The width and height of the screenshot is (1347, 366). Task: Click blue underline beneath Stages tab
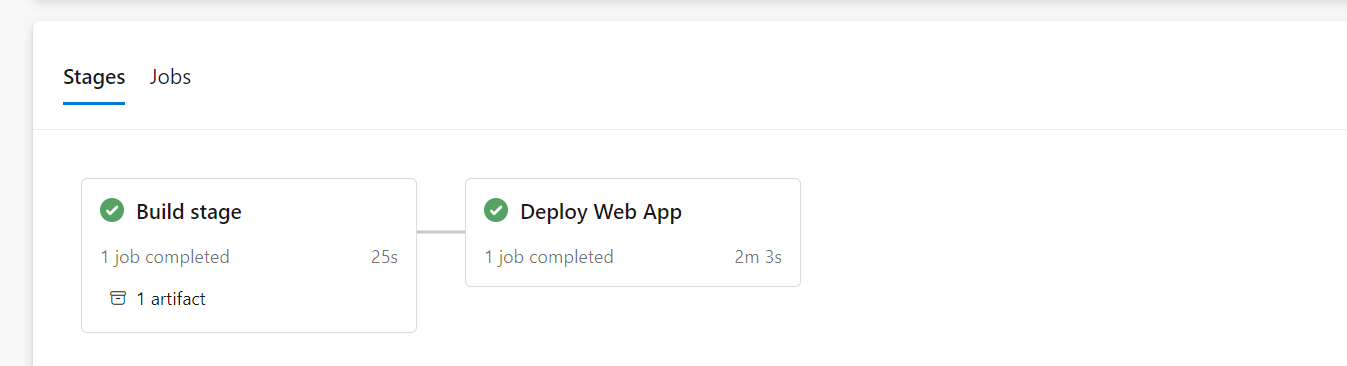tap(94, 103)
